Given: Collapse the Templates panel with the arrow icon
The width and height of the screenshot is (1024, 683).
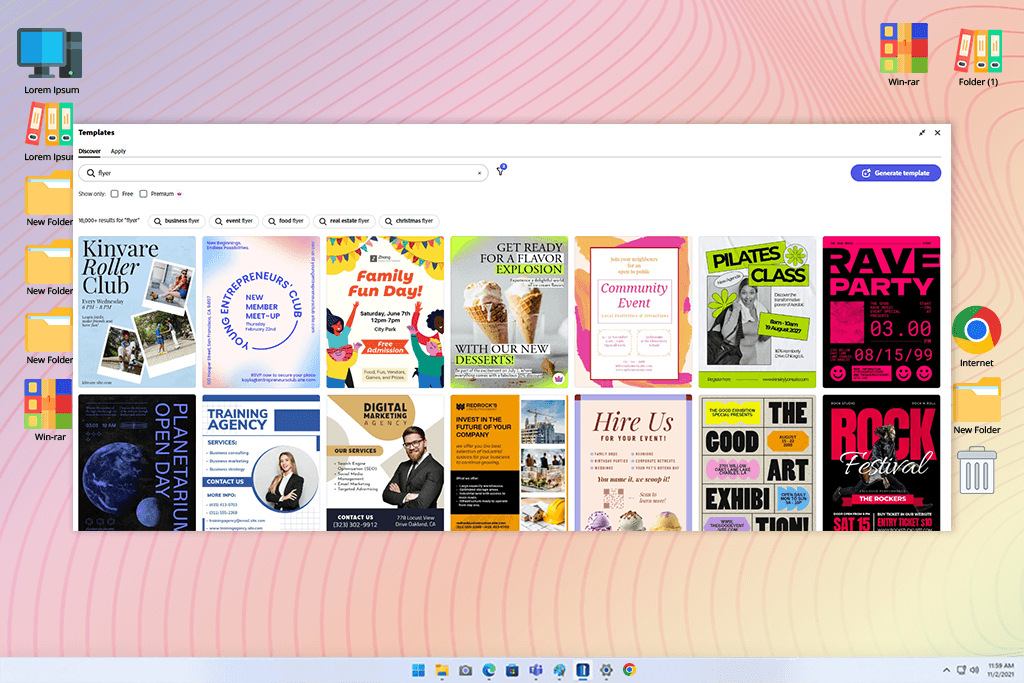Looking at the screenshot, I should pos(922,133).
